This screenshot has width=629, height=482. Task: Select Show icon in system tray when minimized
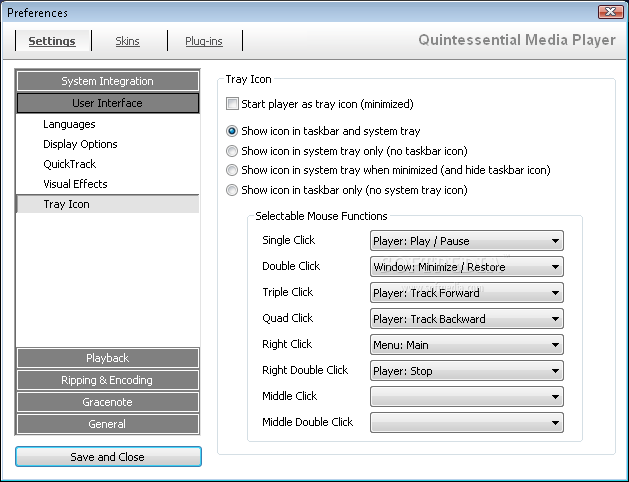click(x=232, y=170)
